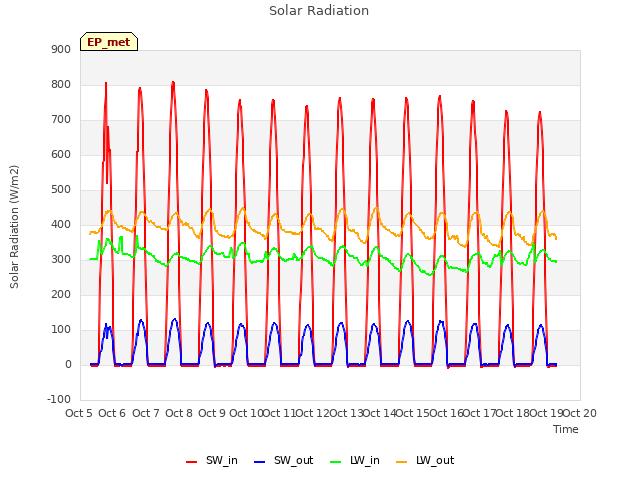Click the Oct 8 x-axis tick label
Screen dimensions: 640x480
(x=179, y=413)
